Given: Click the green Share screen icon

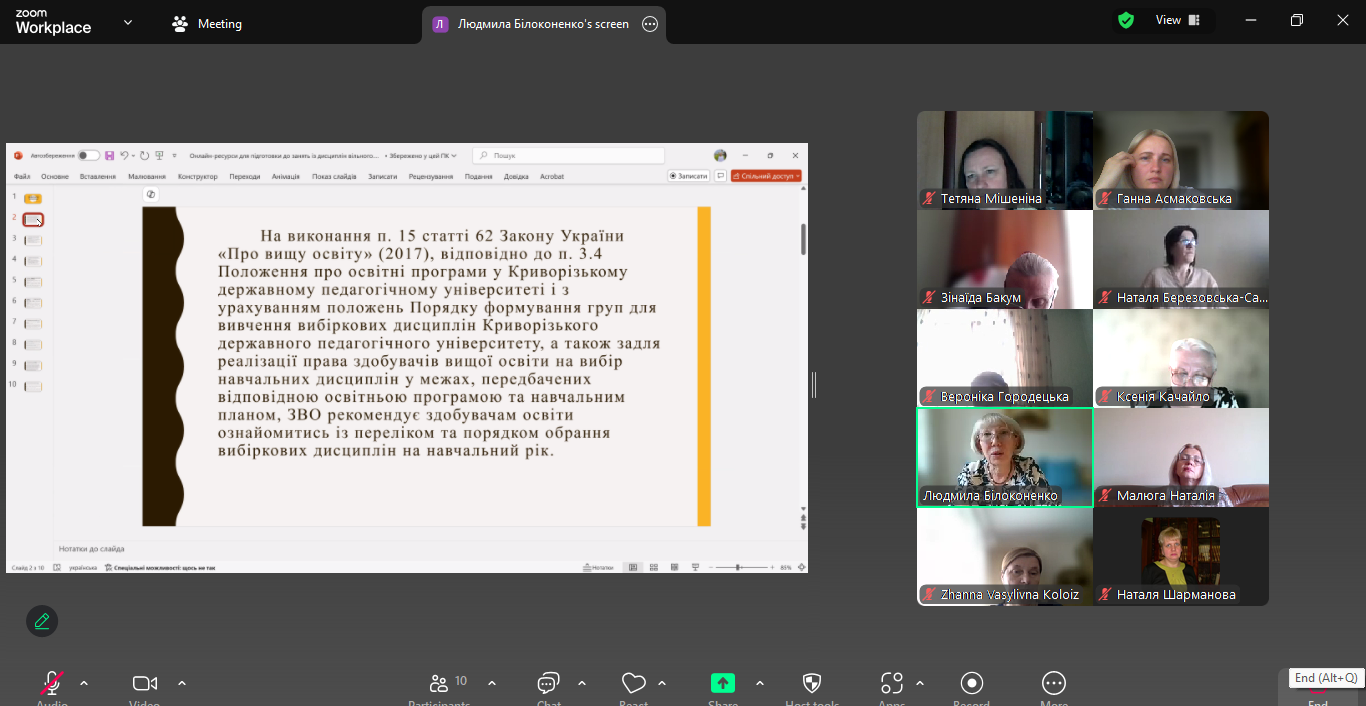Looking at the screenshot, I should pos(722,684).
